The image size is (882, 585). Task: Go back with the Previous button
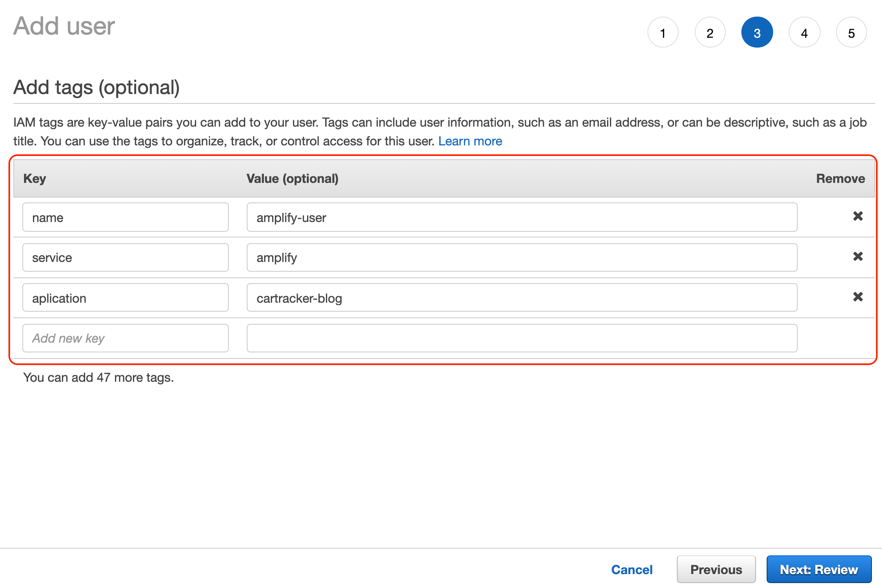coord(716,570)
